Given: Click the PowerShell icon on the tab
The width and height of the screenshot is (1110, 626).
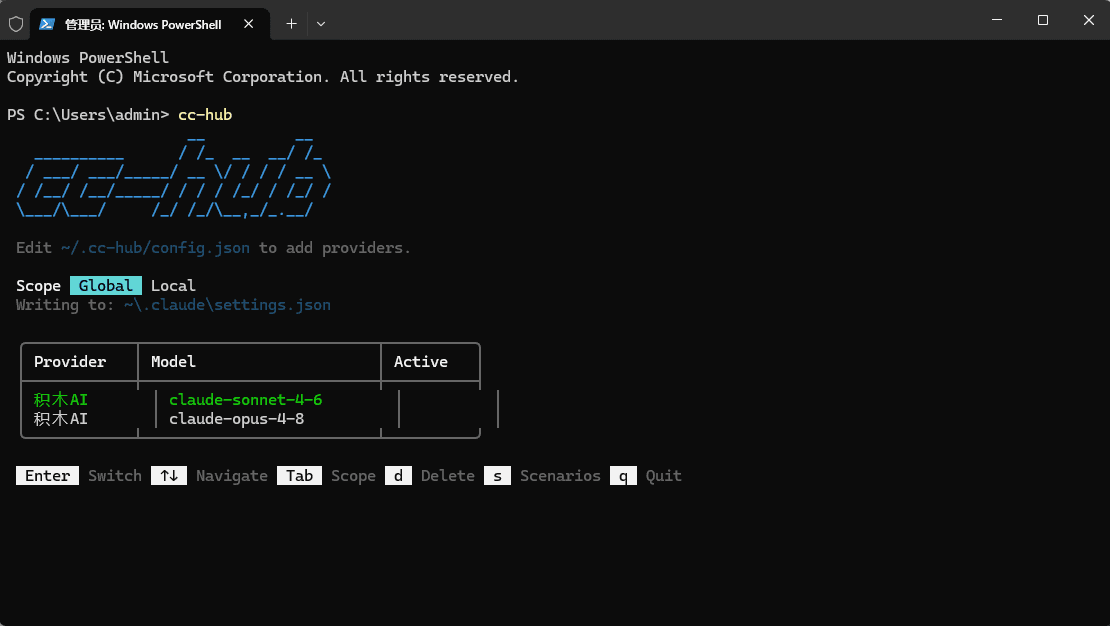Looking at the screenshot, I should 47,24.
